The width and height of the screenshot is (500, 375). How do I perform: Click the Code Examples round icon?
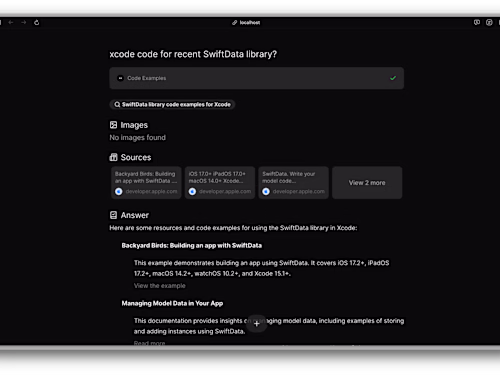120,78
